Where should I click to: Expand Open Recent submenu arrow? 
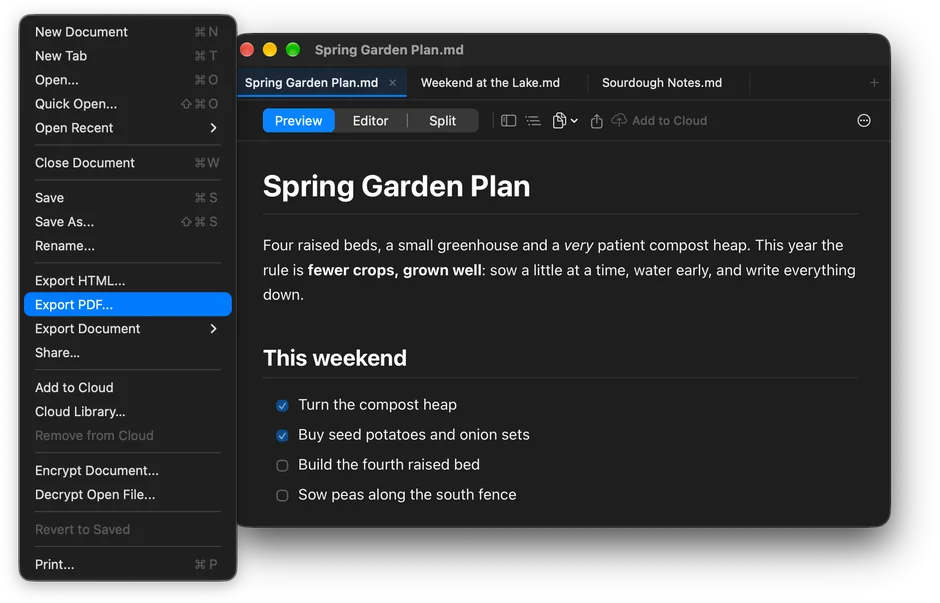[x=213, y=128]
